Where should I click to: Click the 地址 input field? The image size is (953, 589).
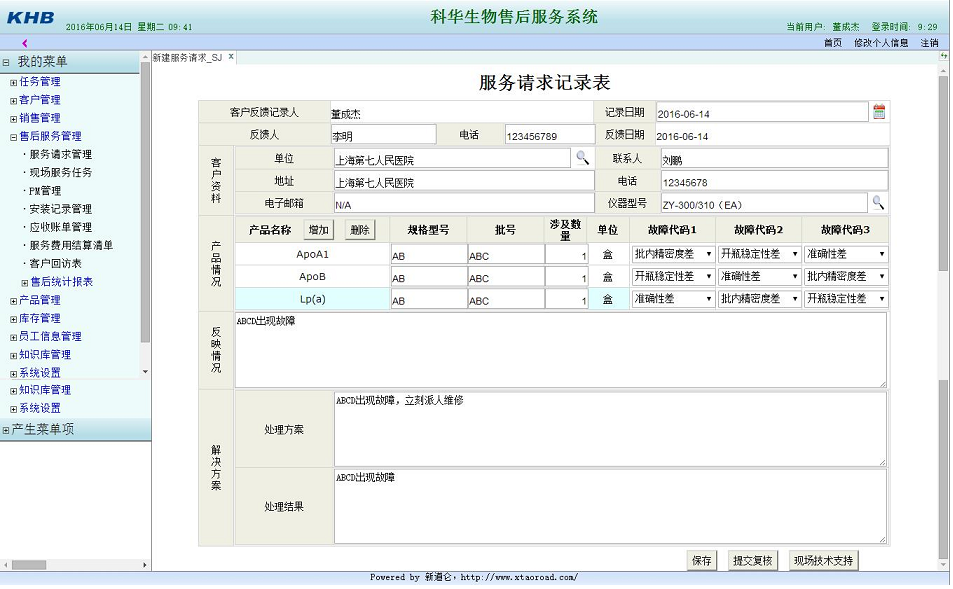tap(464, 181)
